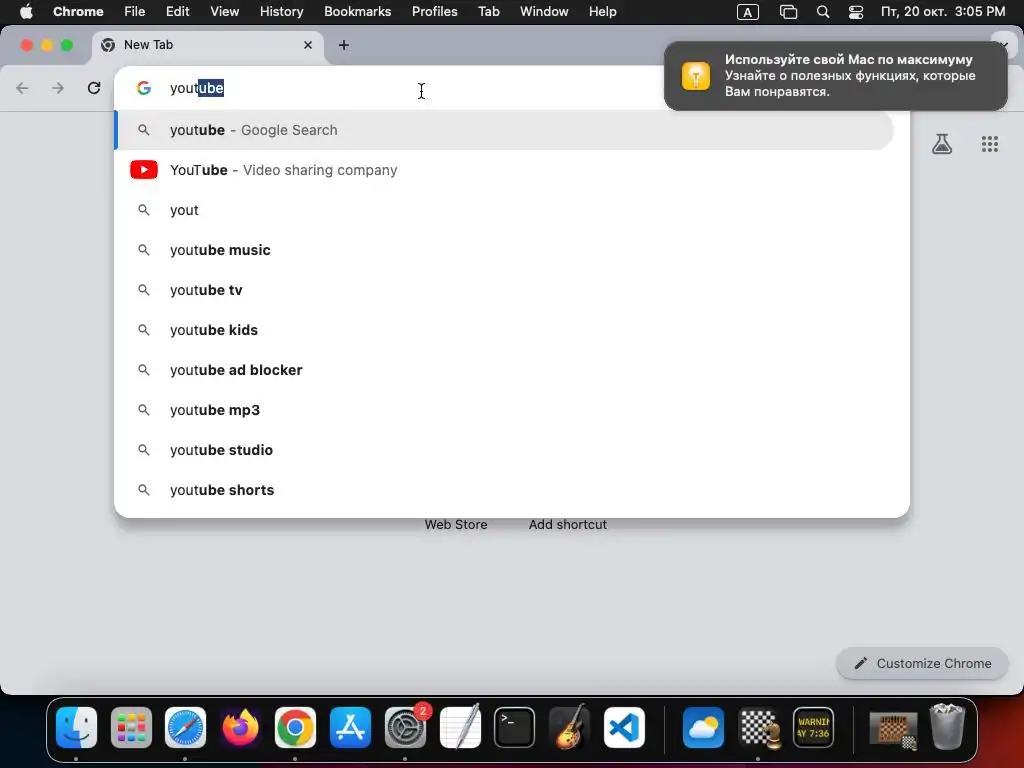Open Weather app from the Dock
Screen dimensions: 1024x768
click(x=703, y=727)
